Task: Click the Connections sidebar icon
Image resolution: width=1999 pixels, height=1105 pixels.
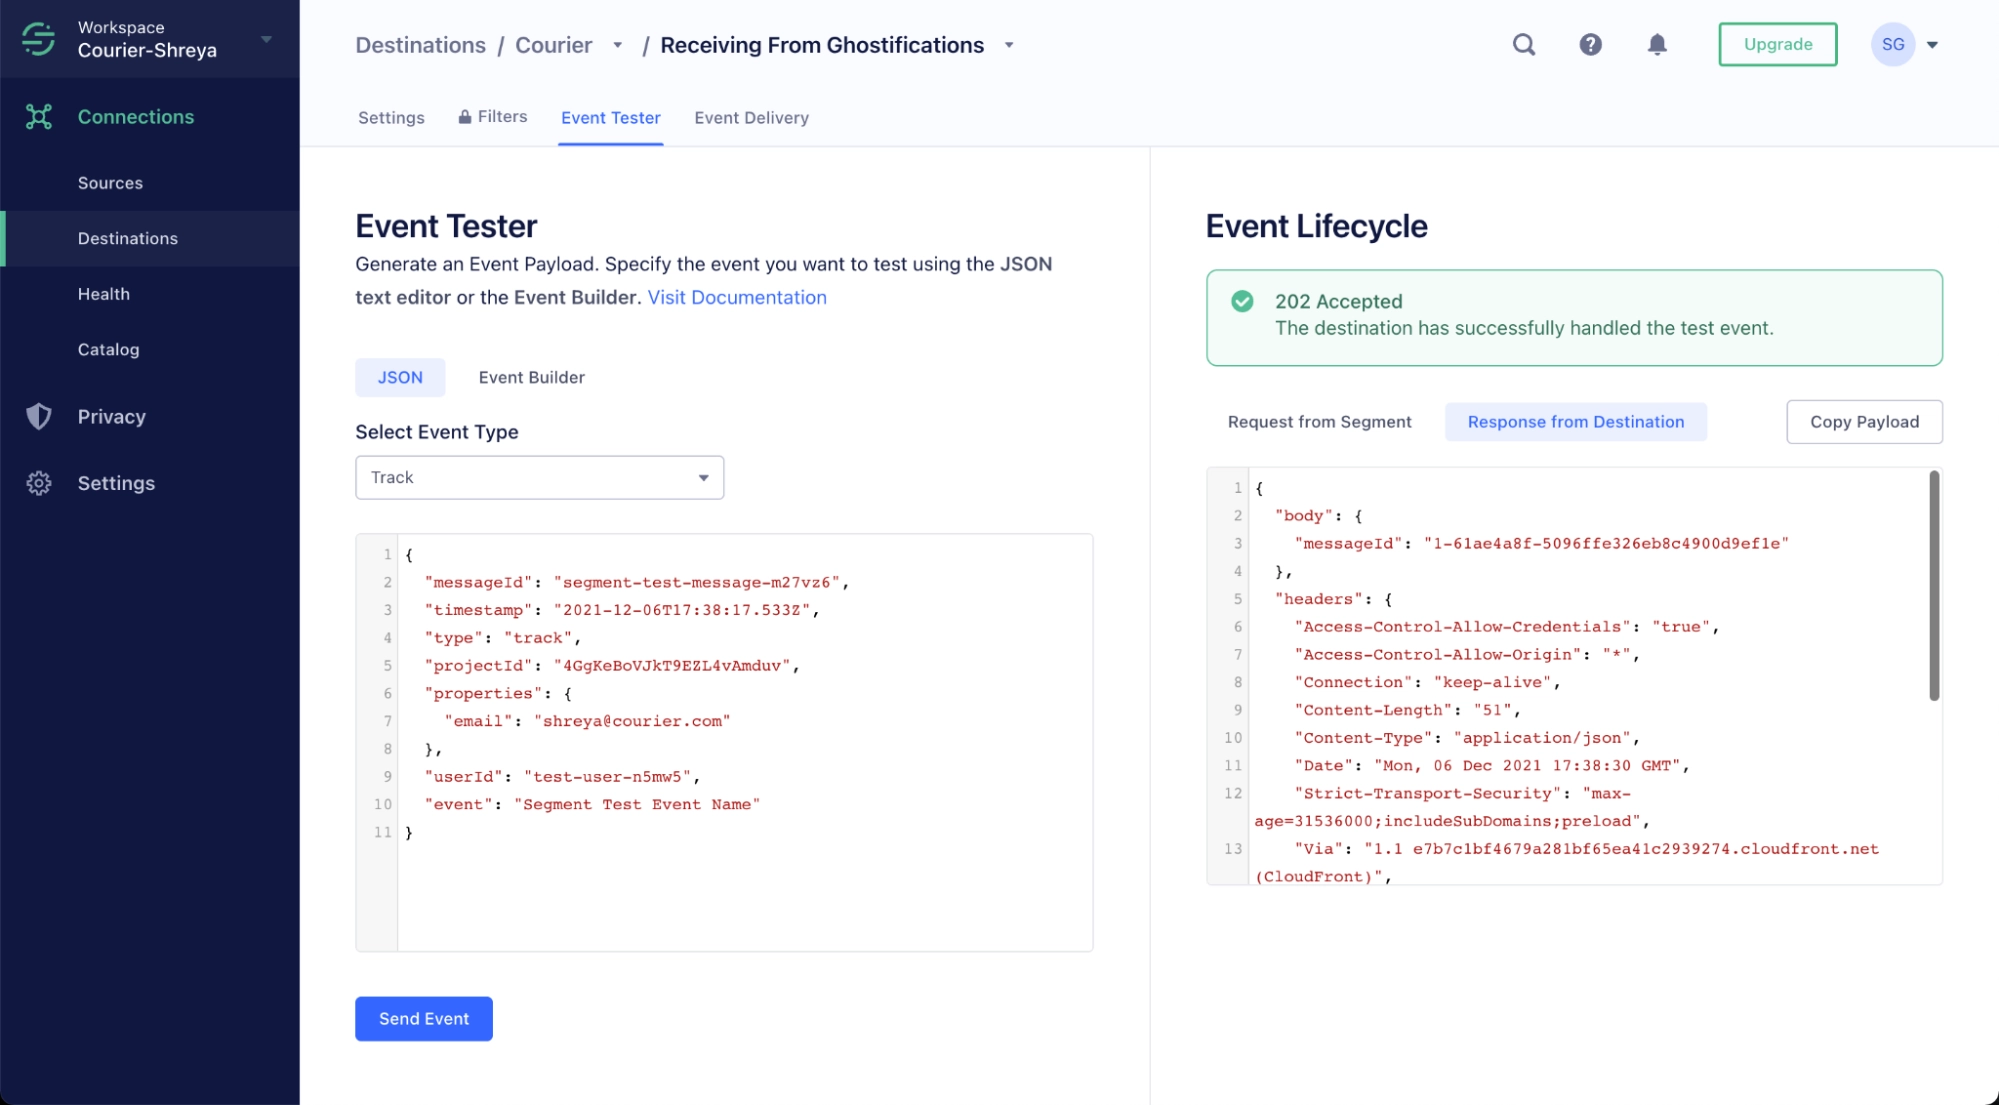Action: 39,117
